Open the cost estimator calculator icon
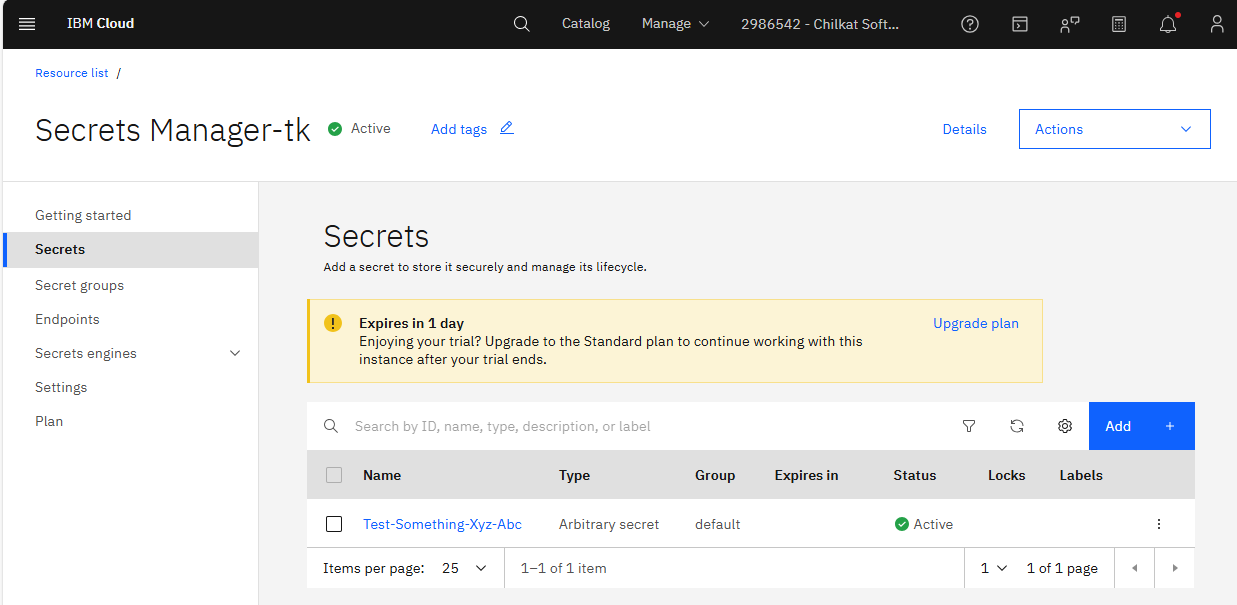This screenshot has width=1237, height=605. [x=1119, y=24]
